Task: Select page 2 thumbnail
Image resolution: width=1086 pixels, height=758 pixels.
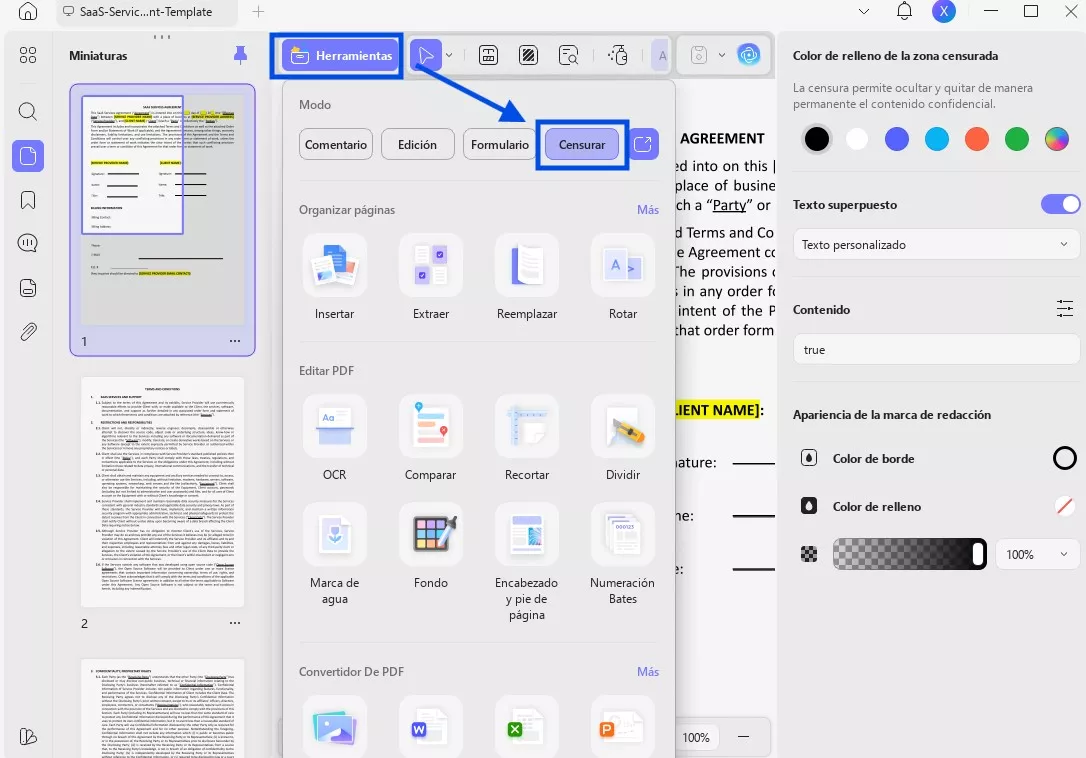Action: 162,492
